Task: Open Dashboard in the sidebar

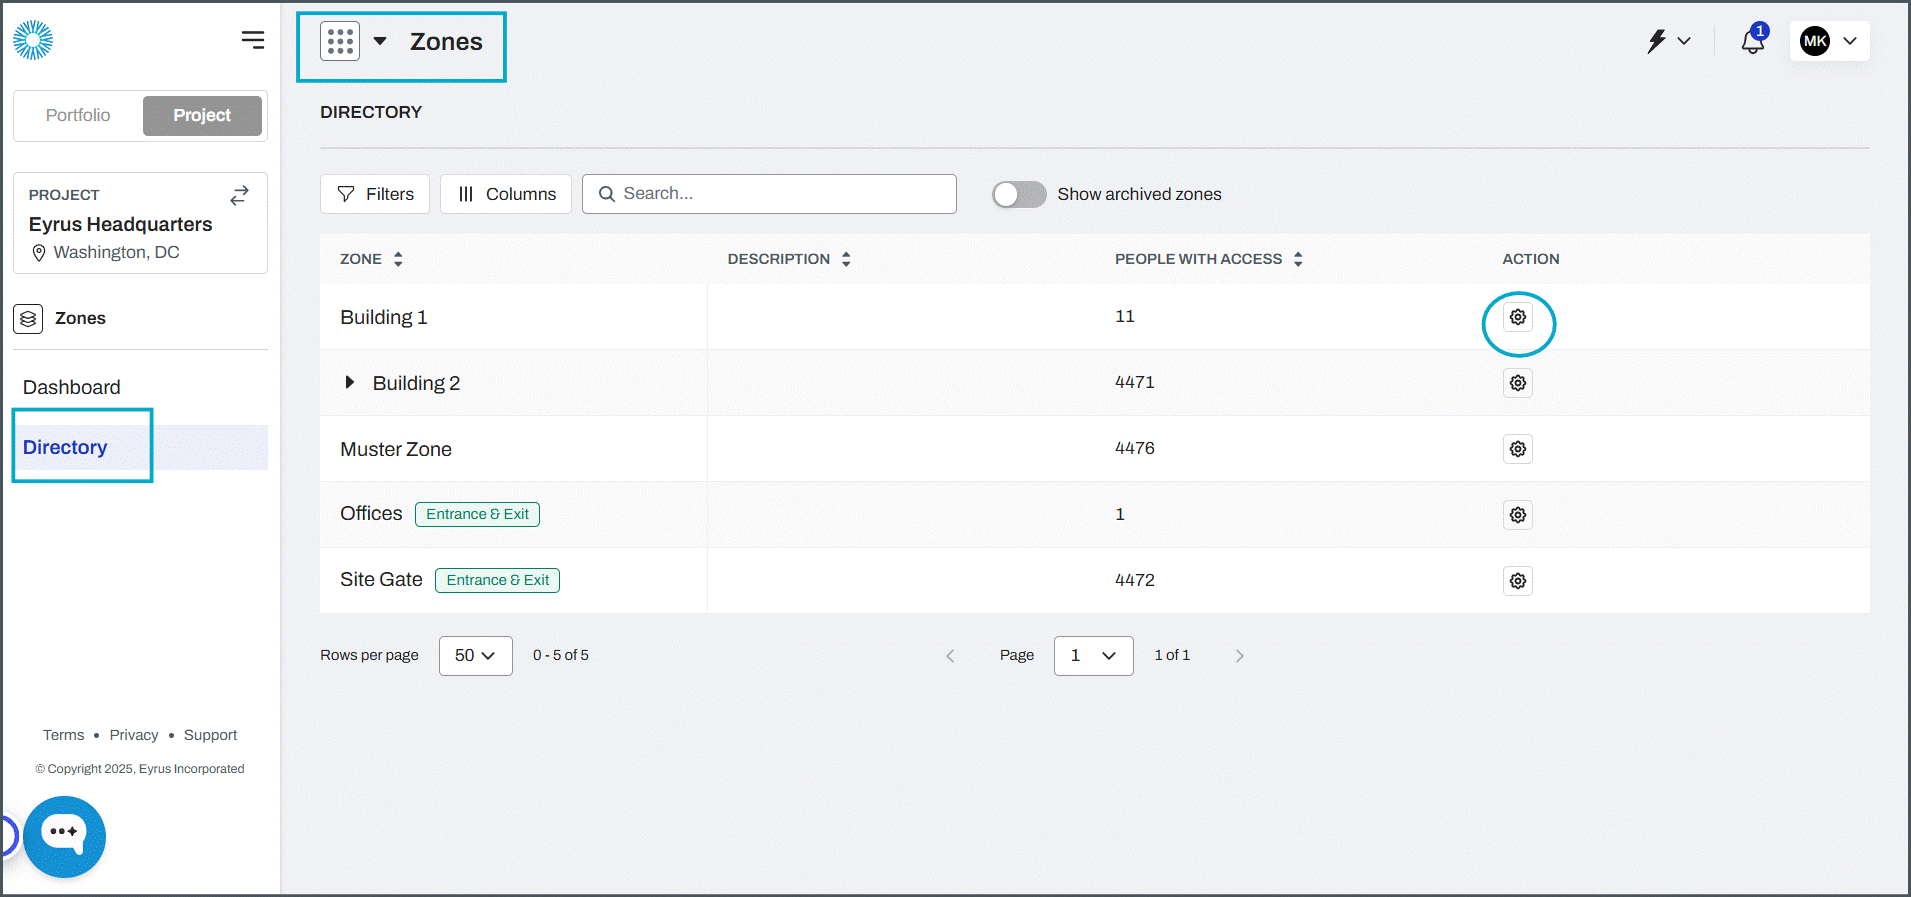Action: pyautogui.click(x=72, y=387)
